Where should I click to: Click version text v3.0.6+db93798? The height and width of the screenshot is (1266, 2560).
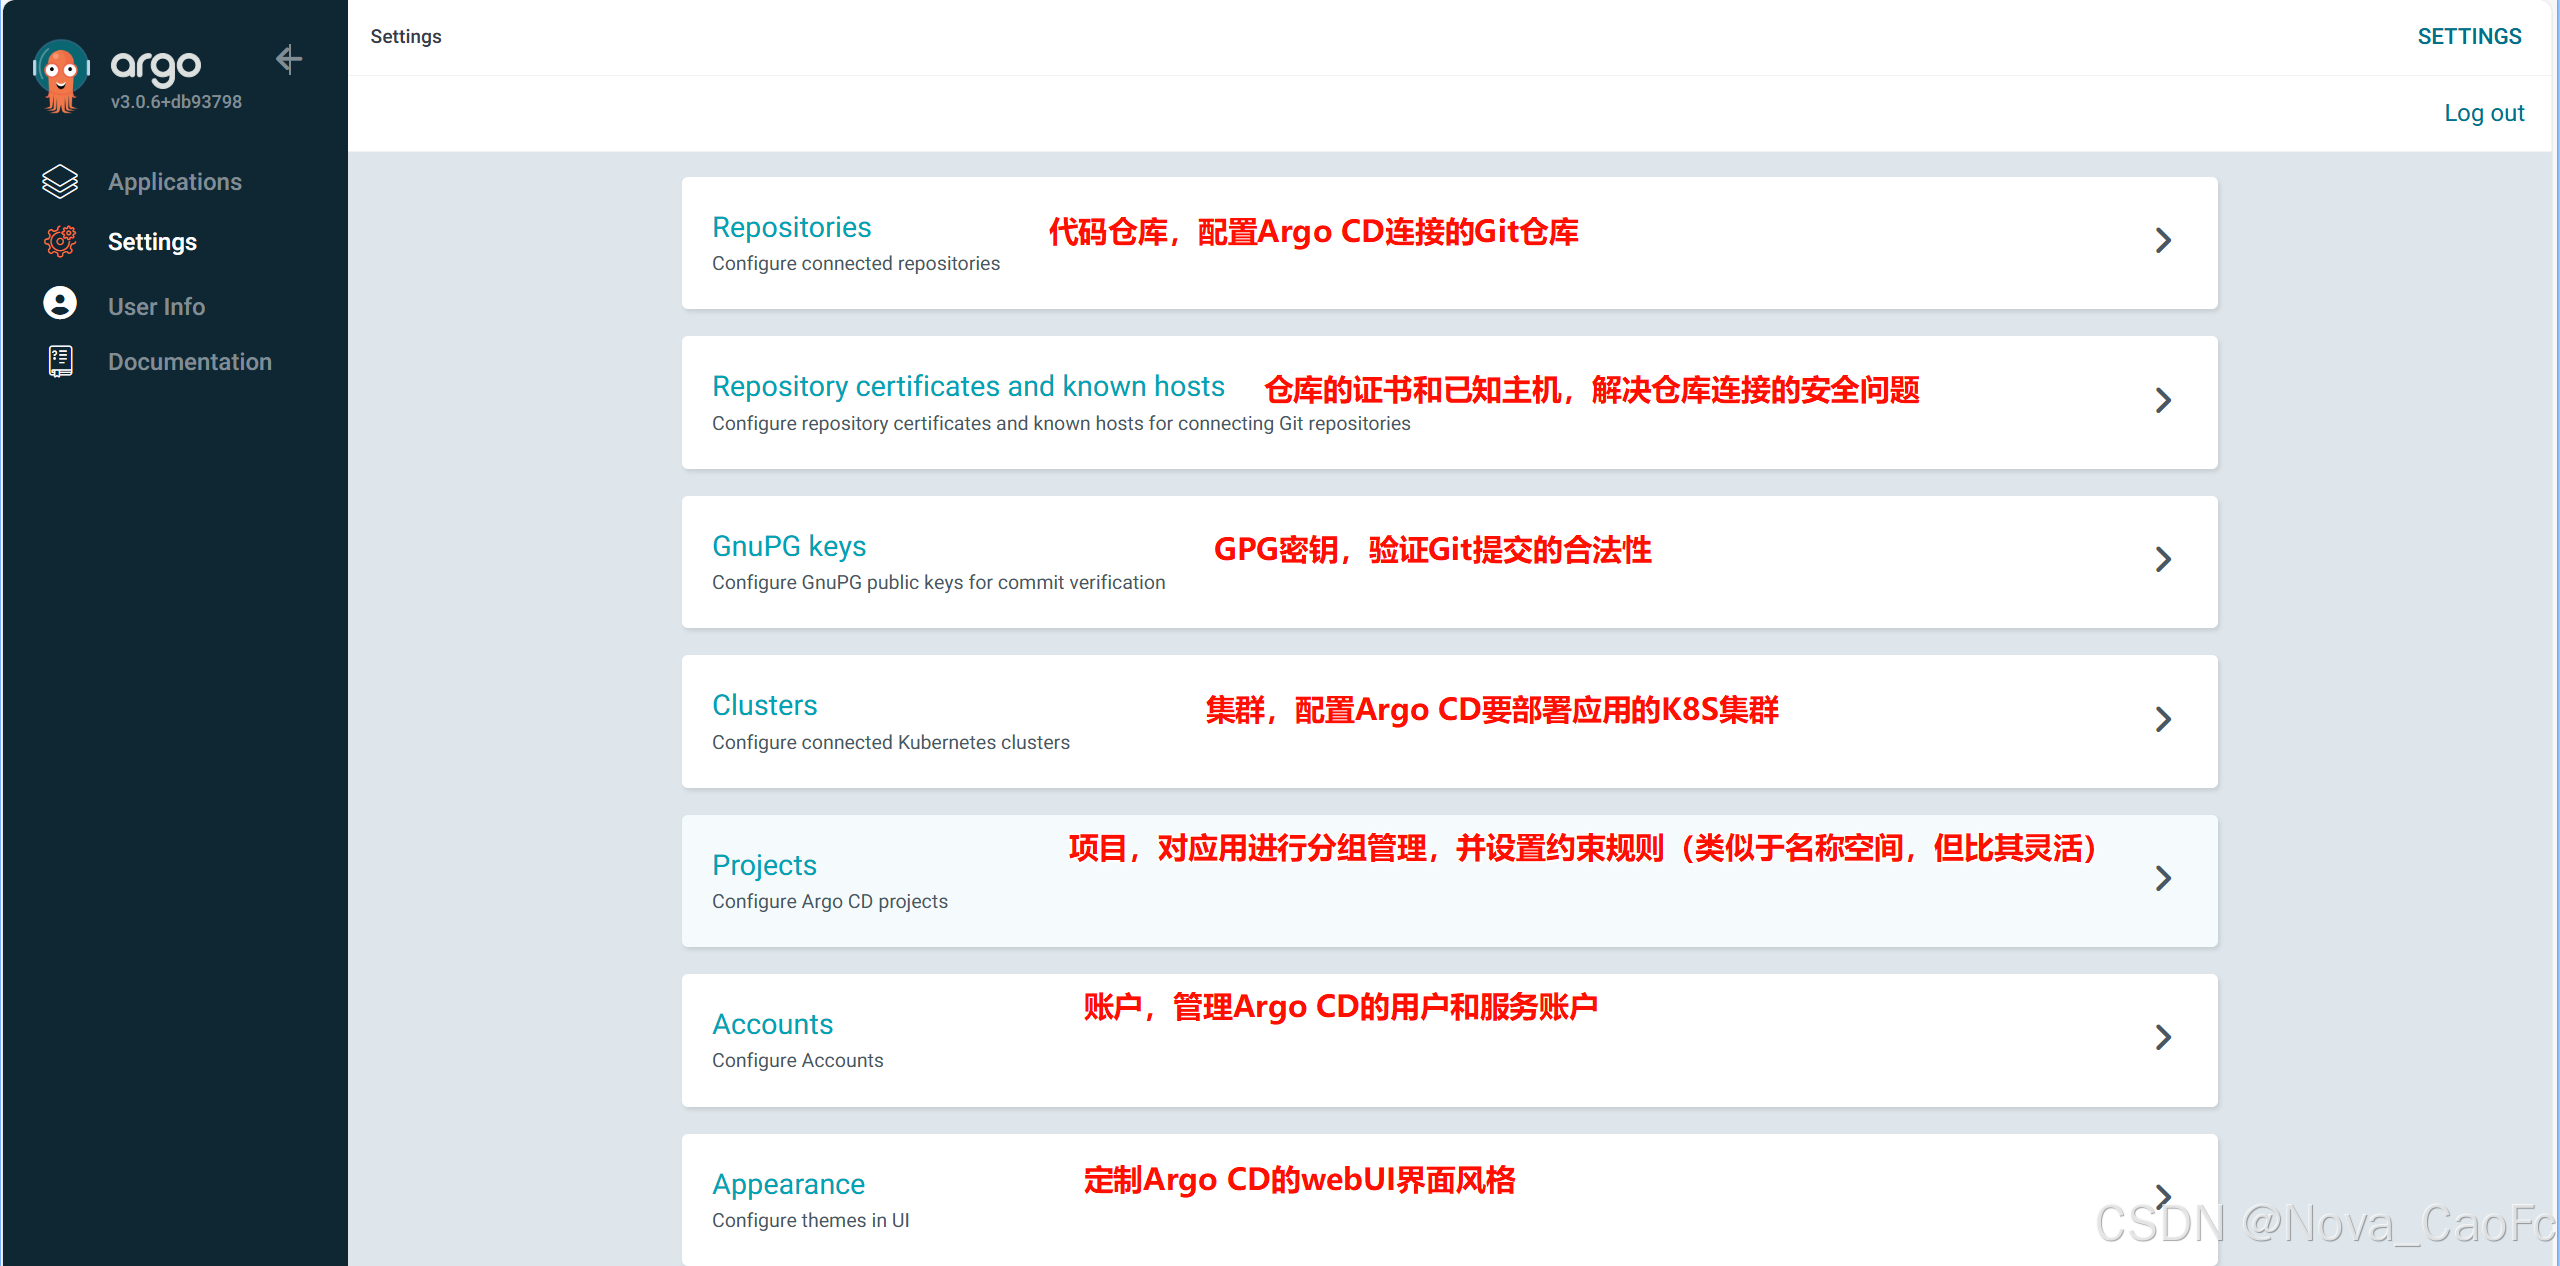click(x=176, y=101)
